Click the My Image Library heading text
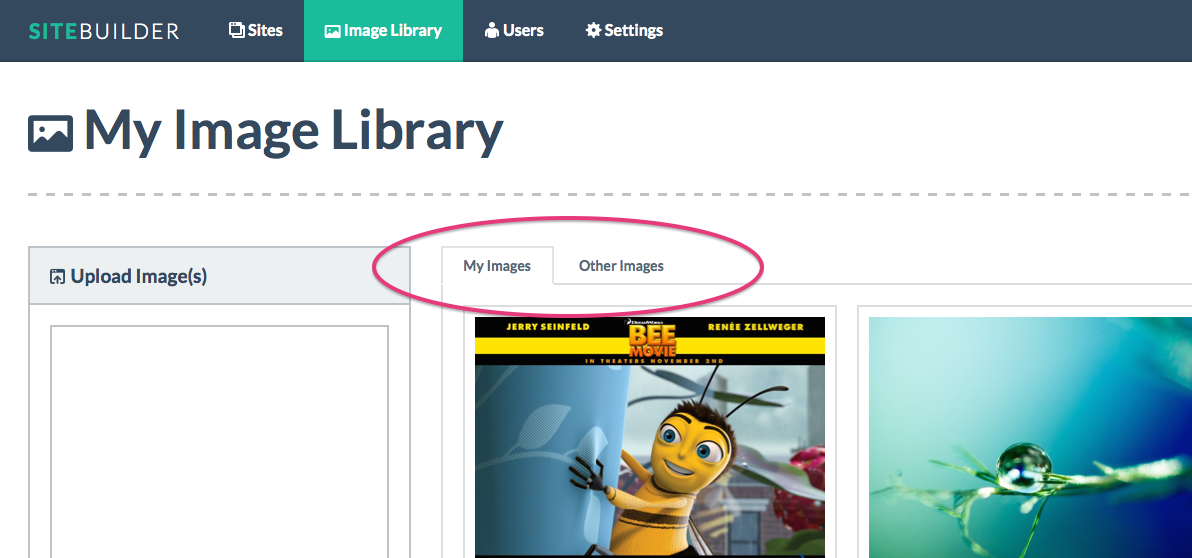Screen dimensions: 1192x558 pyautogui.click(x=293, y=131)
